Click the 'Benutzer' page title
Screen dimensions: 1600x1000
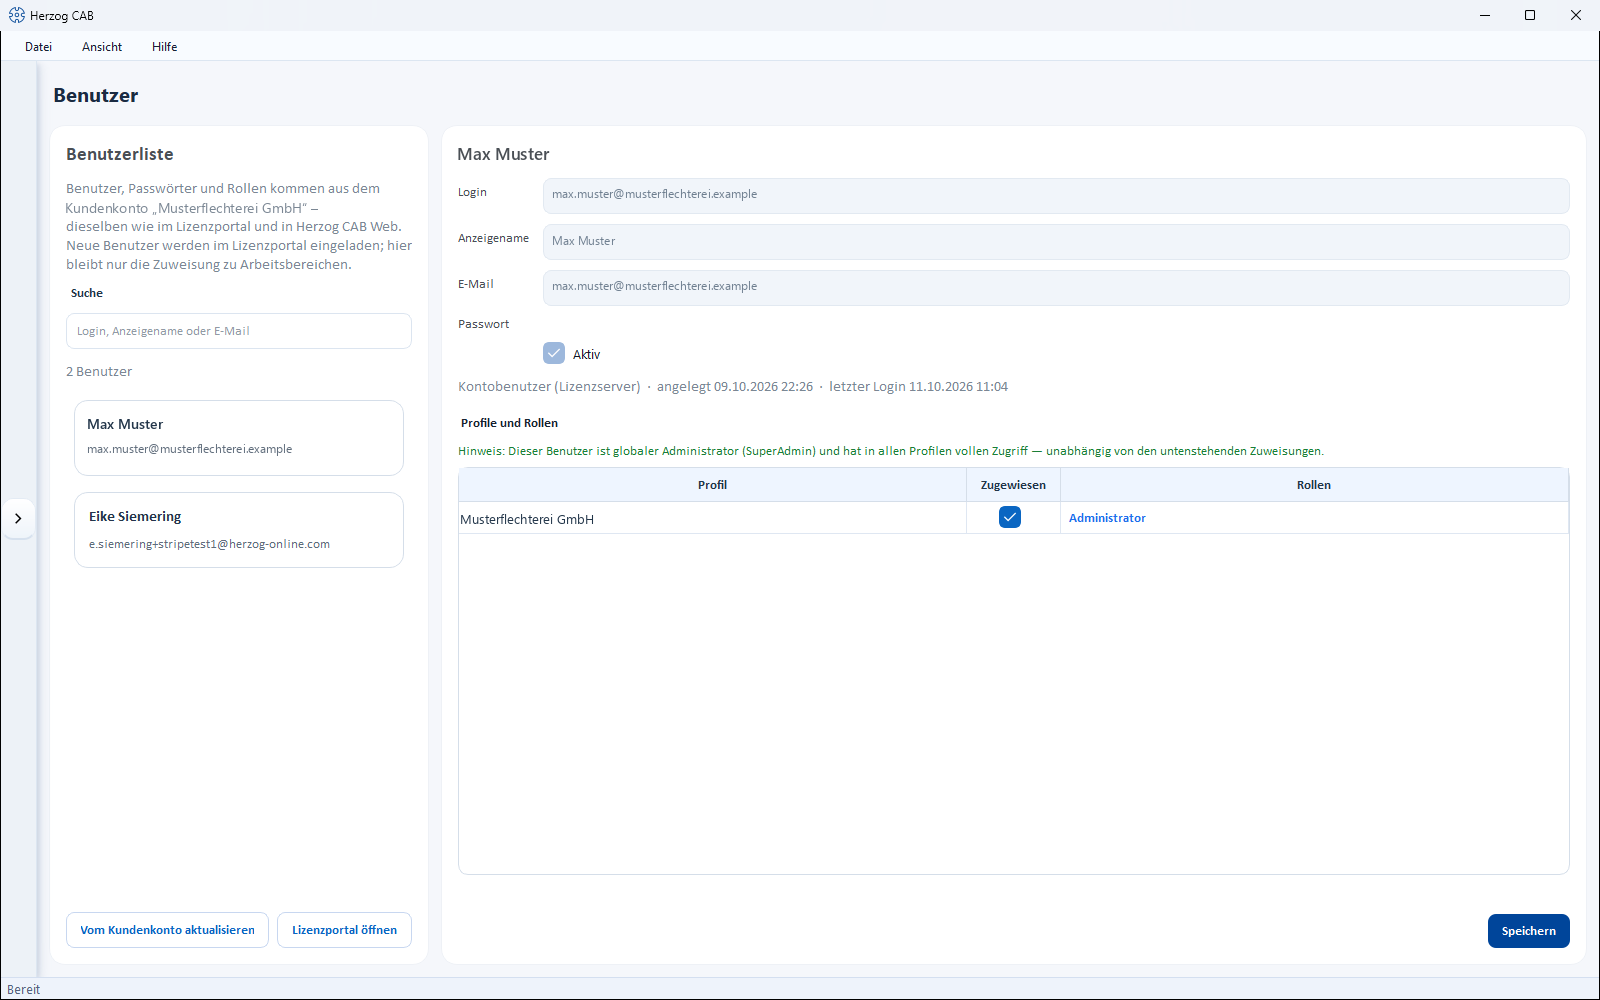96,96
